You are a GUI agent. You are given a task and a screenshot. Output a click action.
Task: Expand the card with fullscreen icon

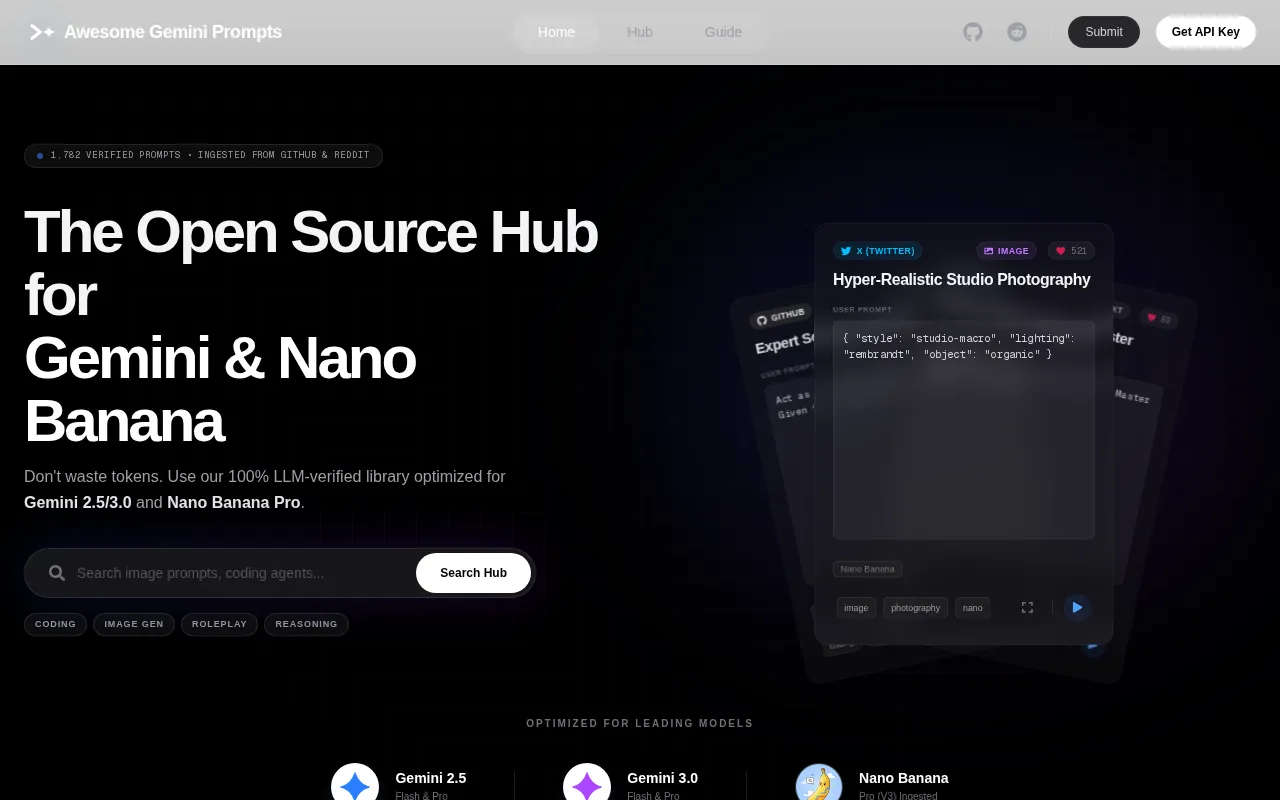coord(1027,607)
